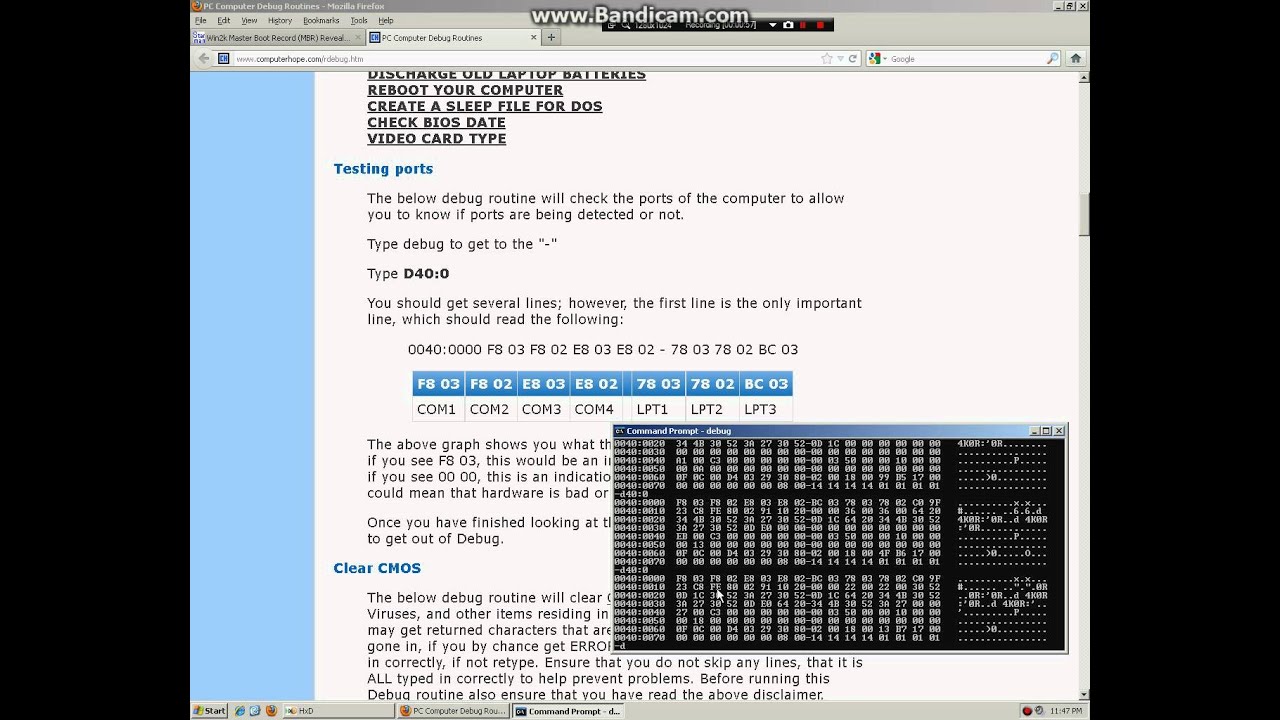The width and height of the screenshot is (1280, 720).
Task: Open the View menu
Action: pyautogui.click(x=249, y=20)
